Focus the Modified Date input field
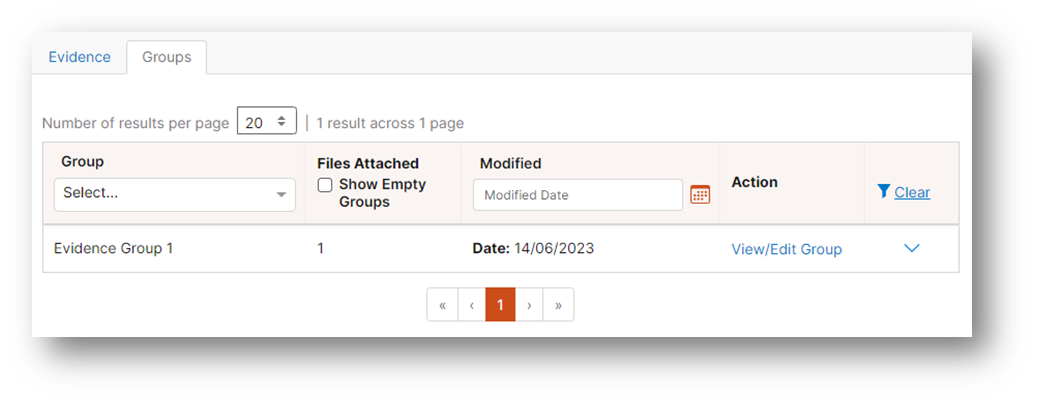 click(578, 195)
